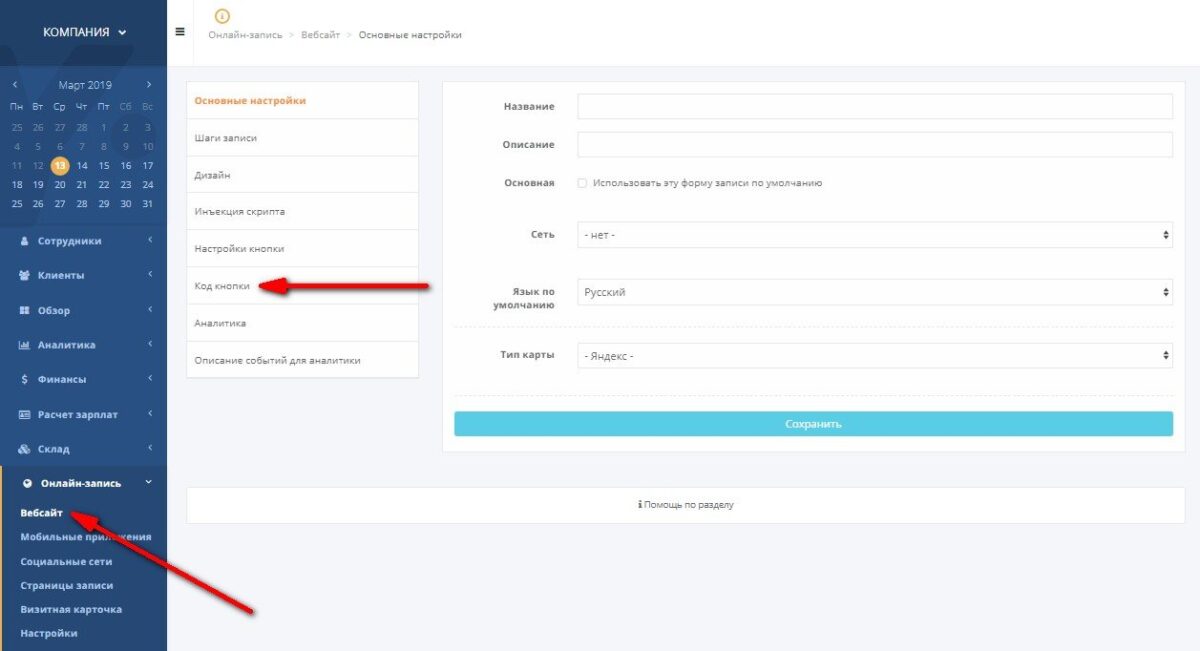Open Инъекция скрипта section
Screen dimensions: 1200x651
(302, 212)
